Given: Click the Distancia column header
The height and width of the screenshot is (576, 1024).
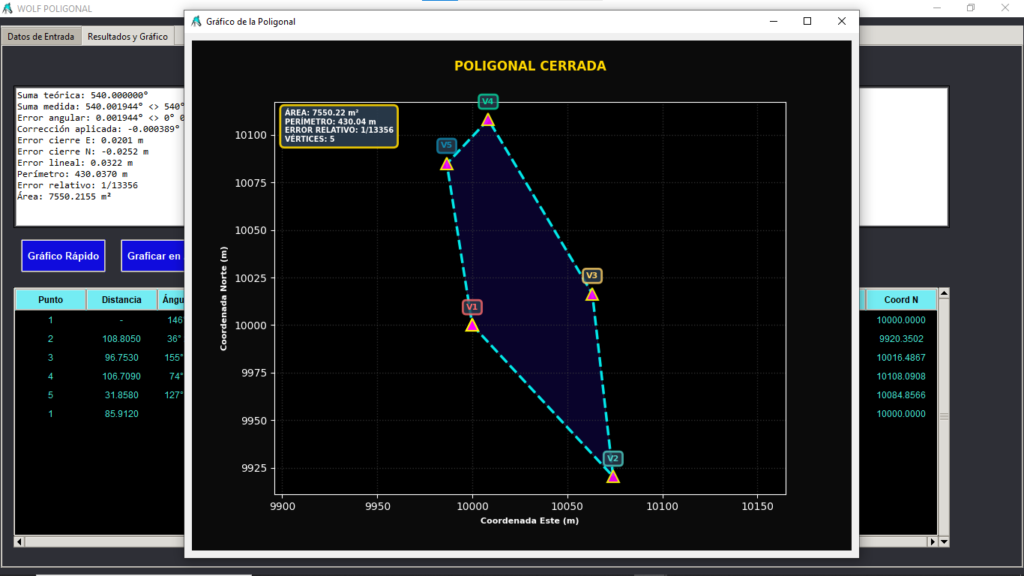Looking at the screenshot, I should point(121,300).
